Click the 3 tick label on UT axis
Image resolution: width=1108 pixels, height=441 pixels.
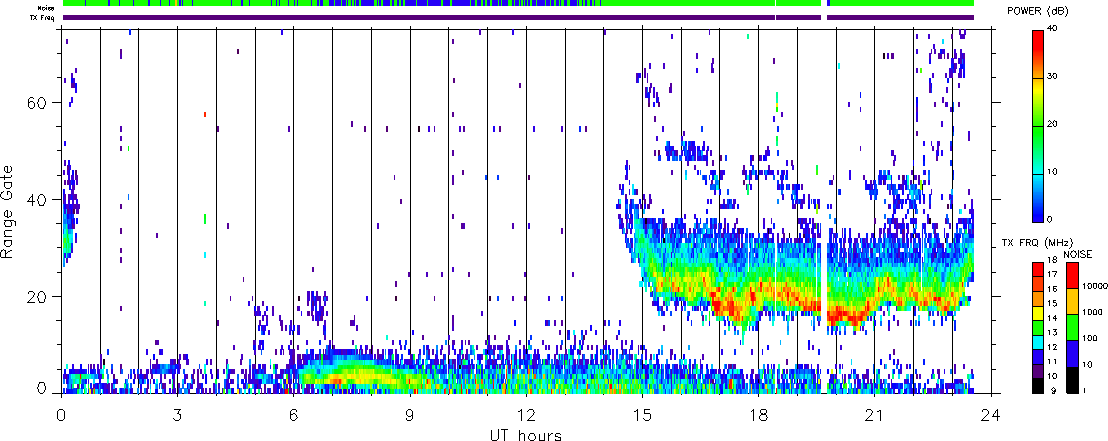pyautogui.click(x=177, y=415)
